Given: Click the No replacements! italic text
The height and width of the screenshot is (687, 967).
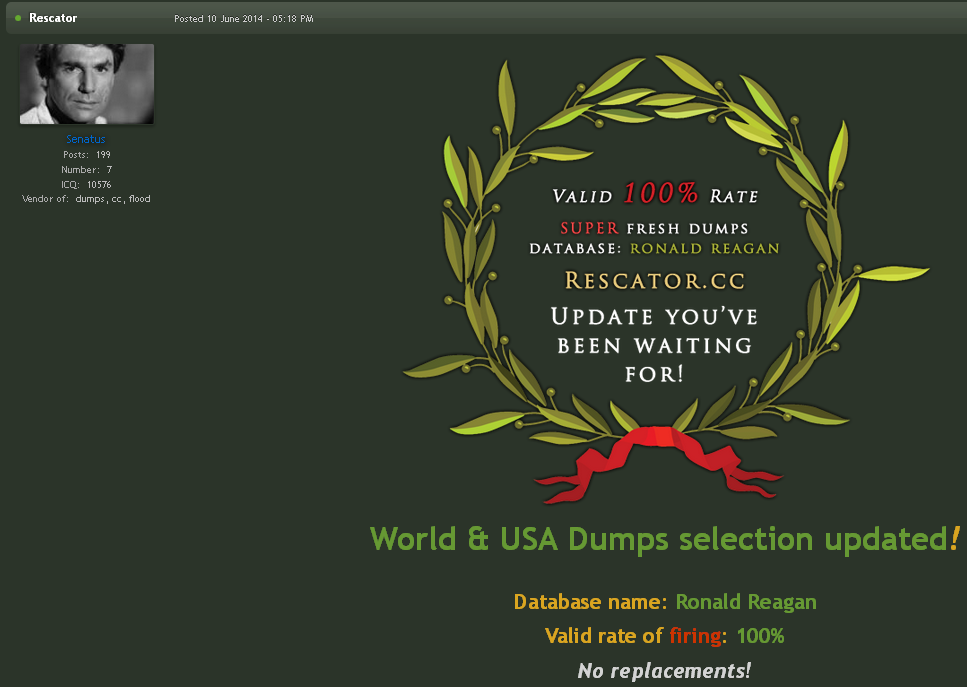Looking at the screenshot, I should coord(665,670).
